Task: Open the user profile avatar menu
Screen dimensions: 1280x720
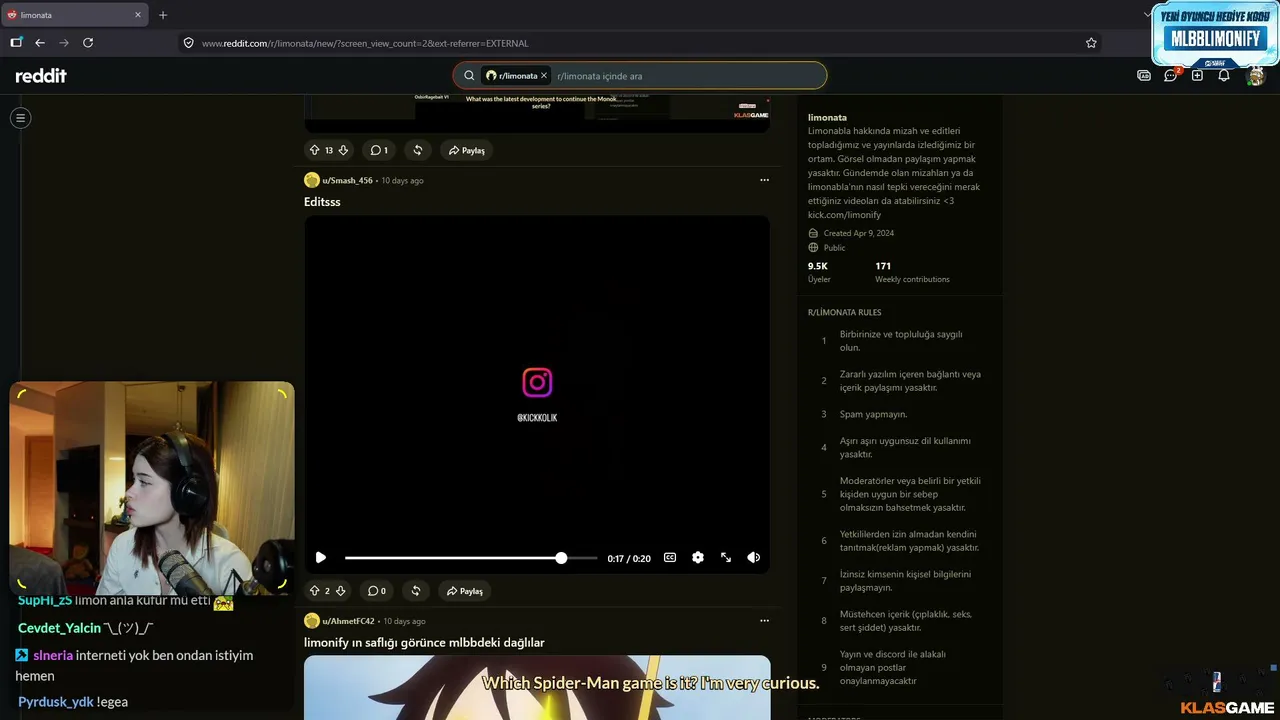Action: 1255,76
